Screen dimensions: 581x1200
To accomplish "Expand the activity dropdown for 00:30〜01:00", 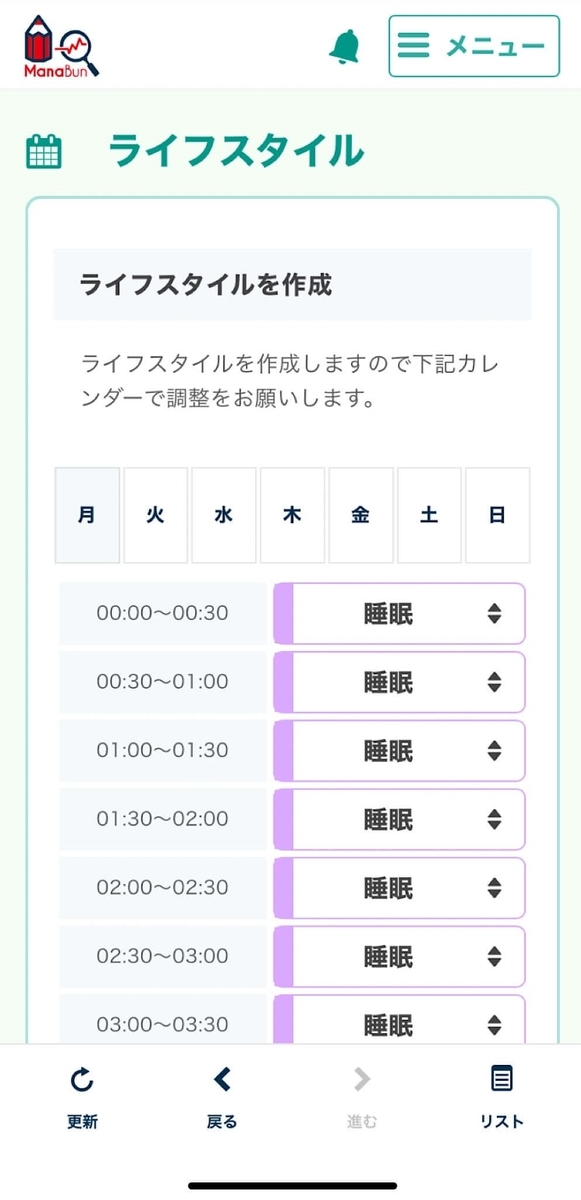I will (399, 682).
